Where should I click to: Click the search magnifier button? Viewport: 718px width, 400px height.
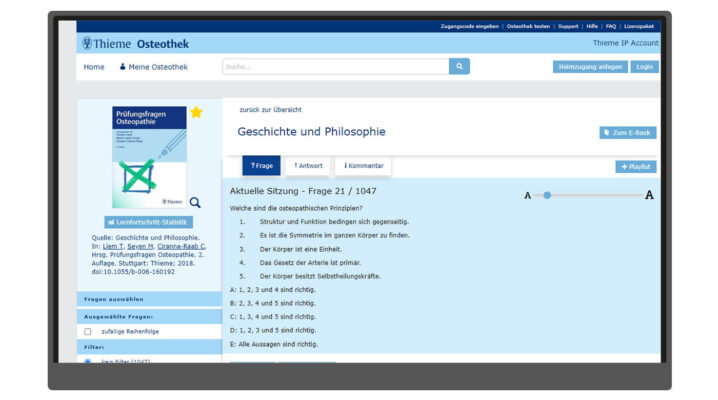[x=459, y=66]
